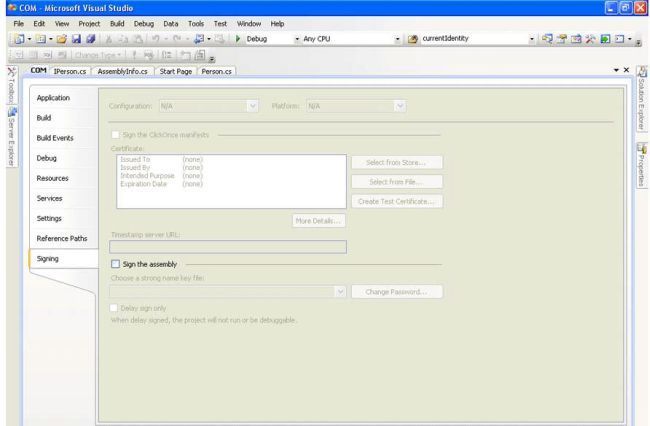Click the Navigate Backward icon
The height and width of the screenshot is (426, 650).
pos(199,39)
